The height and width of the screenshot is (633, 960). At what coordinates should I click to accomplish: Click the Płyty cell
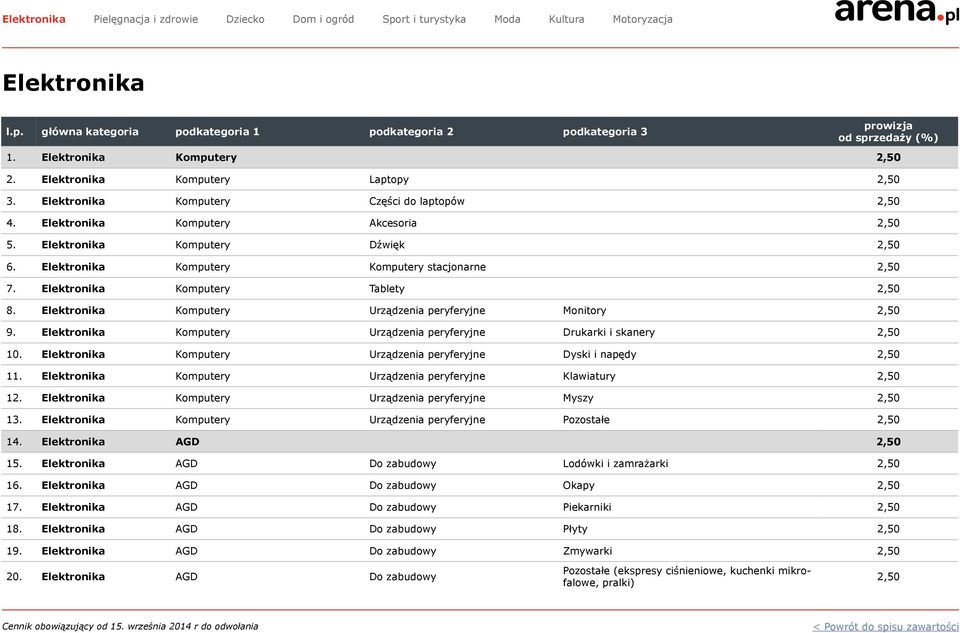pos(575,529)
